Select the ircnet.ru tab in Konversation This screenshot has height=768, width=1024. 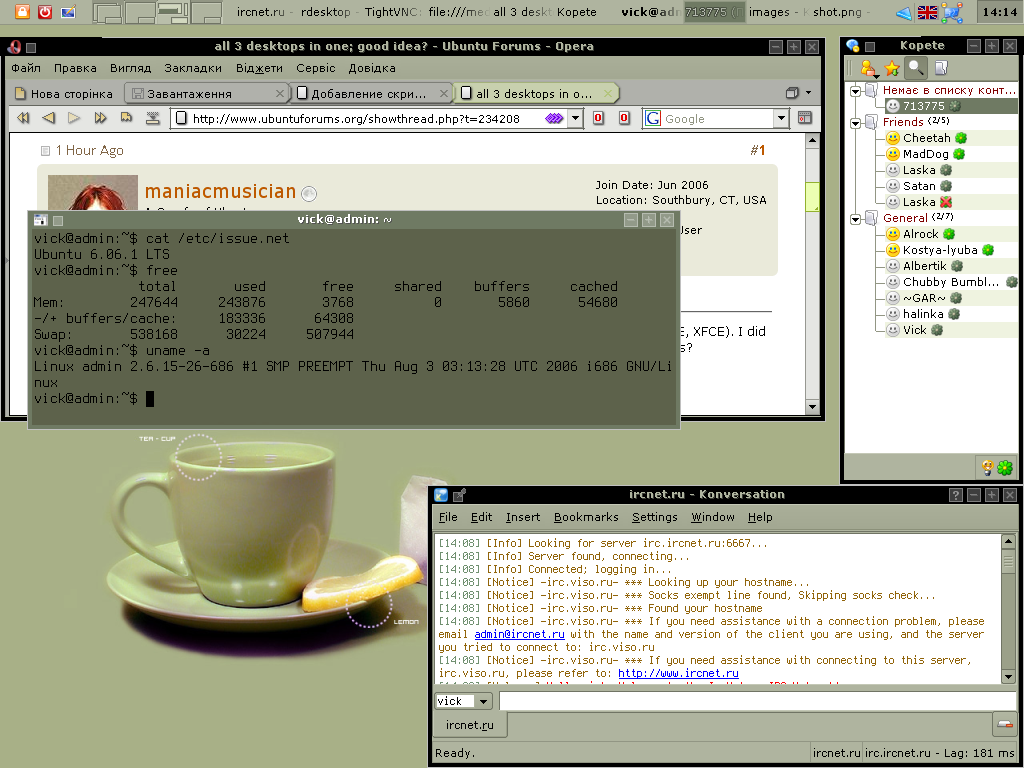pos(470,725)
